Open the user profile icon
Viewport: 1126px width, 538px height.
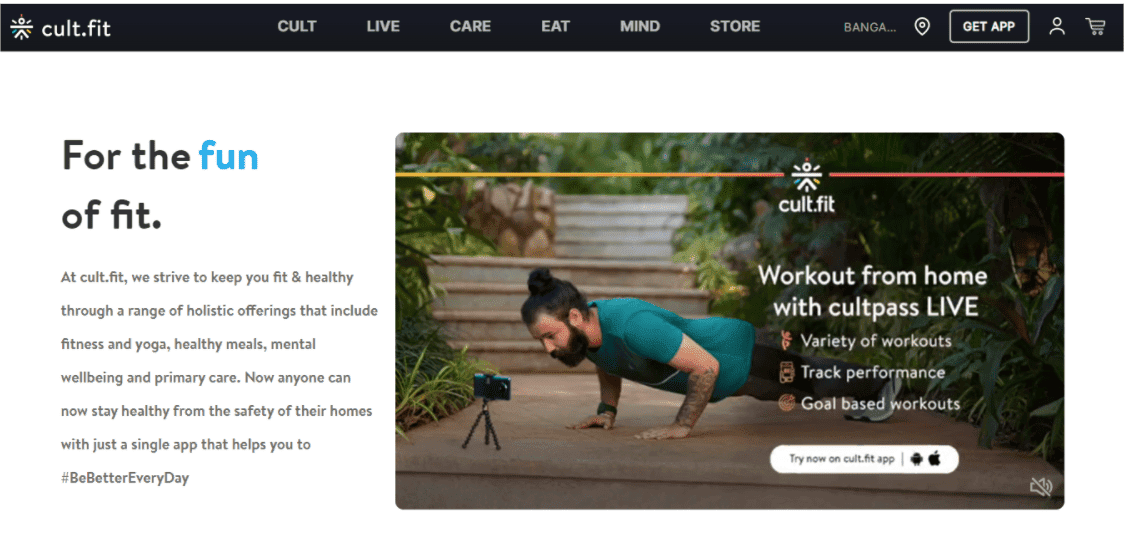(1057, 27)
